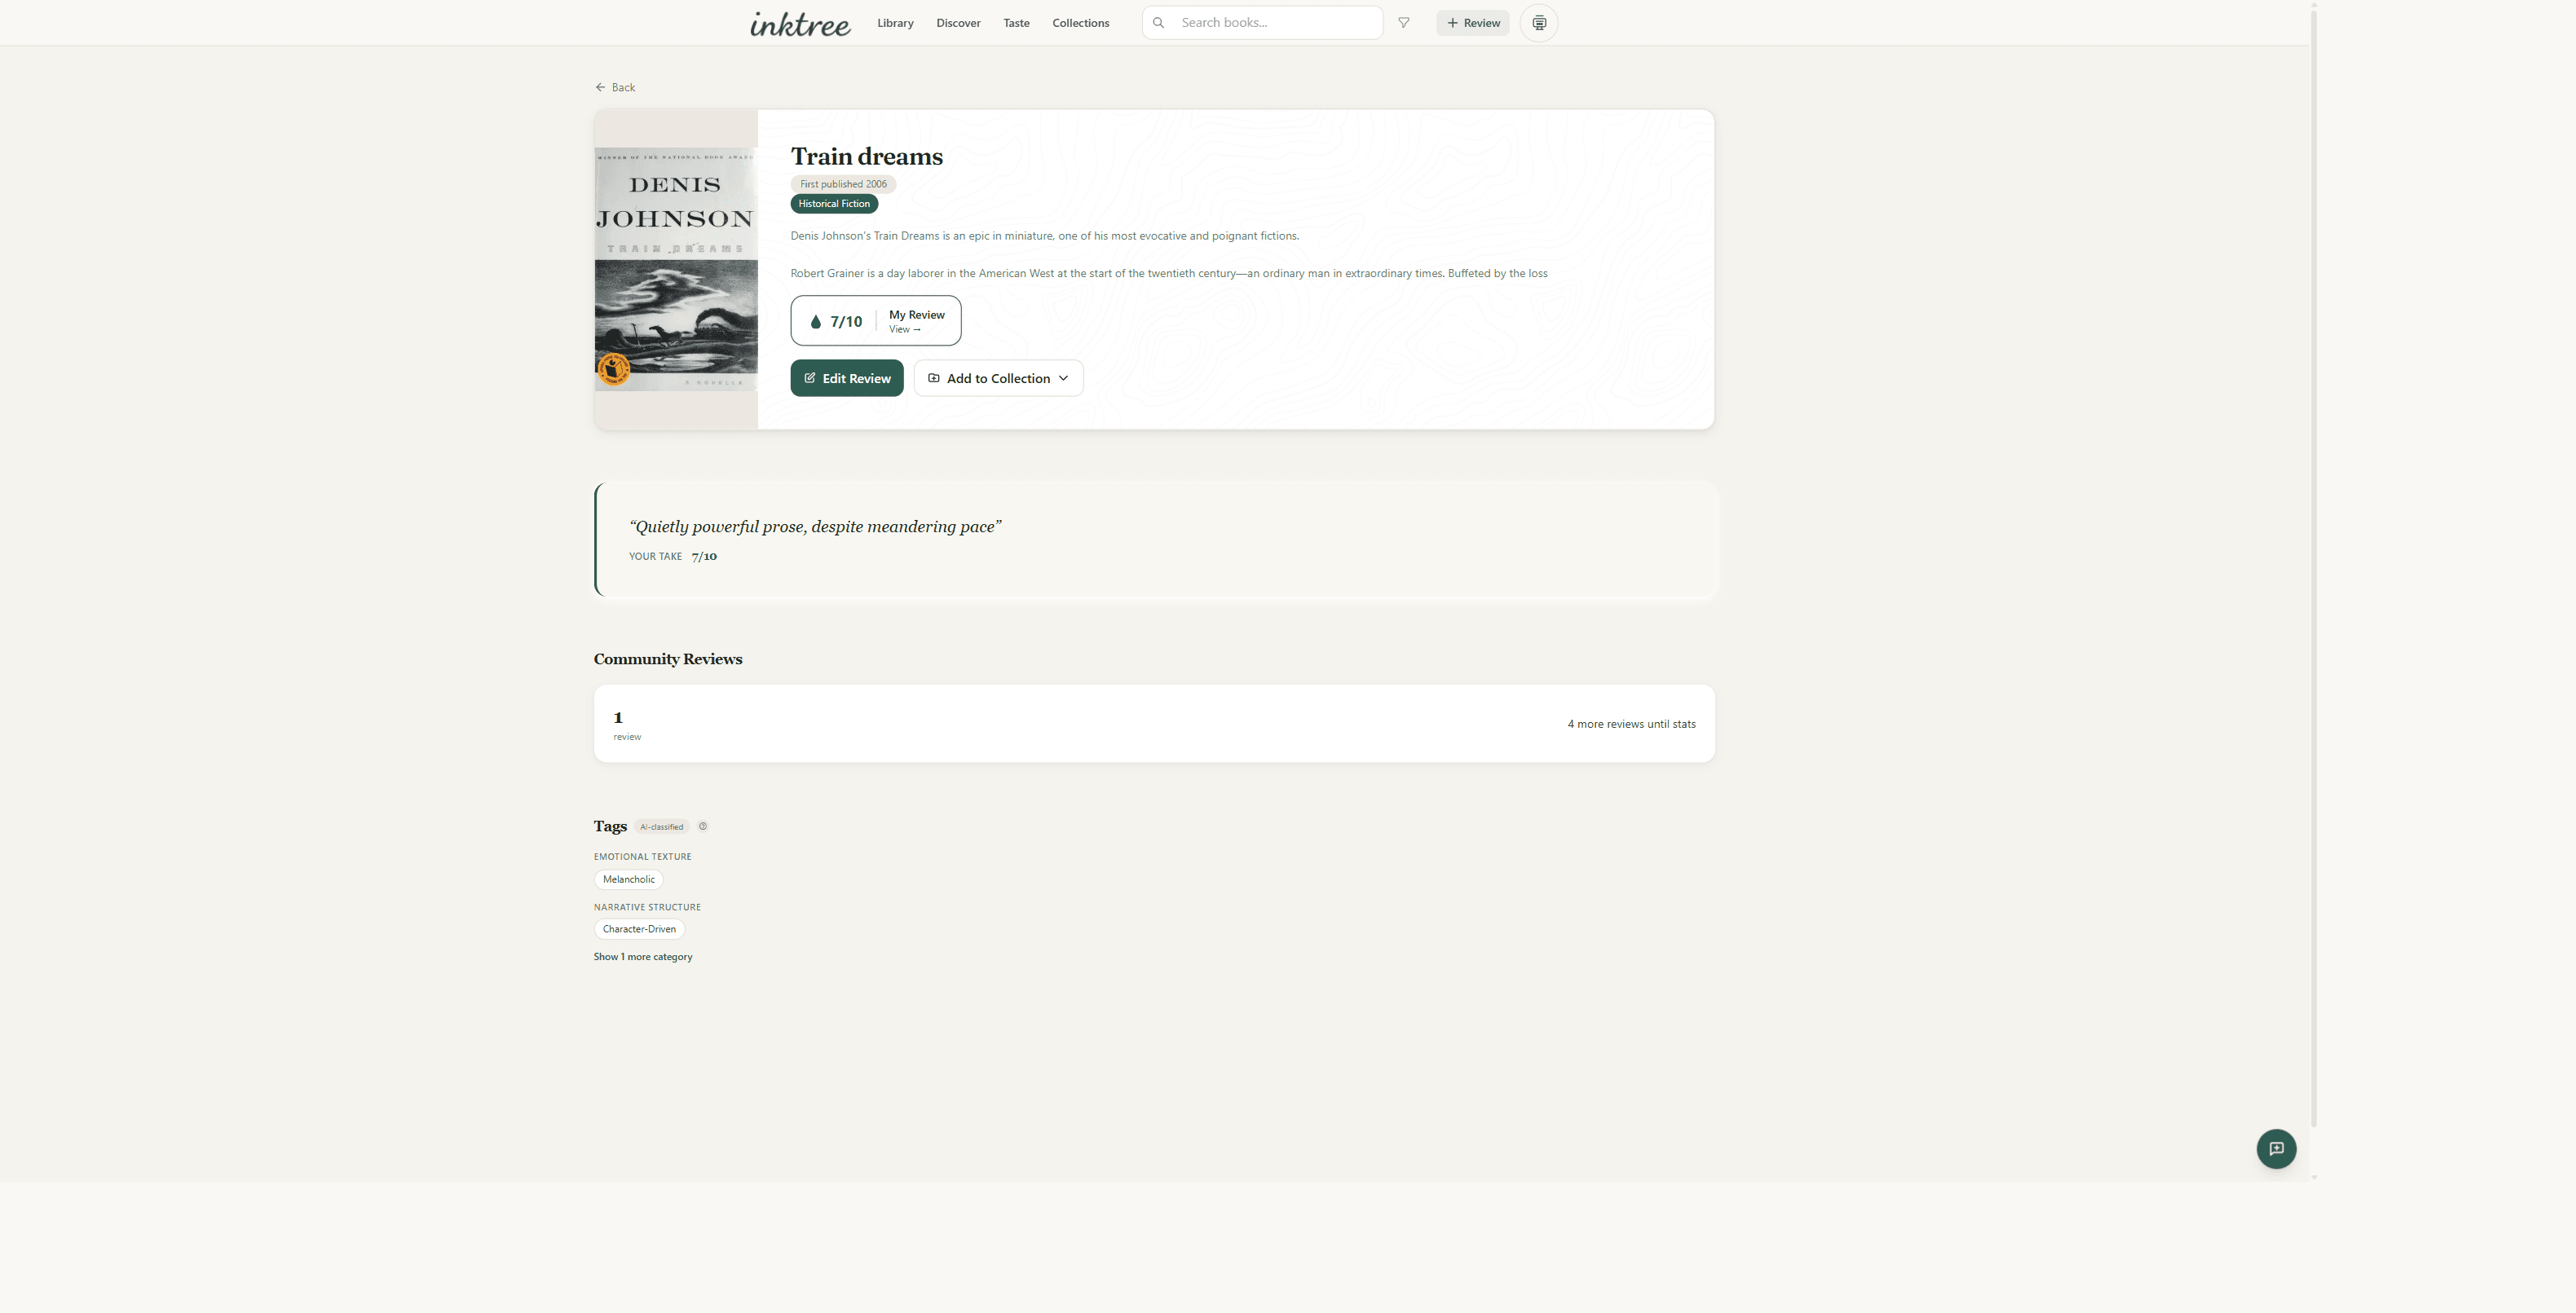The height and width of the screenshot is (1313, 2576).
Task: Switch to the Collections section
Action: pyautogui.click(x=1080, y=22)
